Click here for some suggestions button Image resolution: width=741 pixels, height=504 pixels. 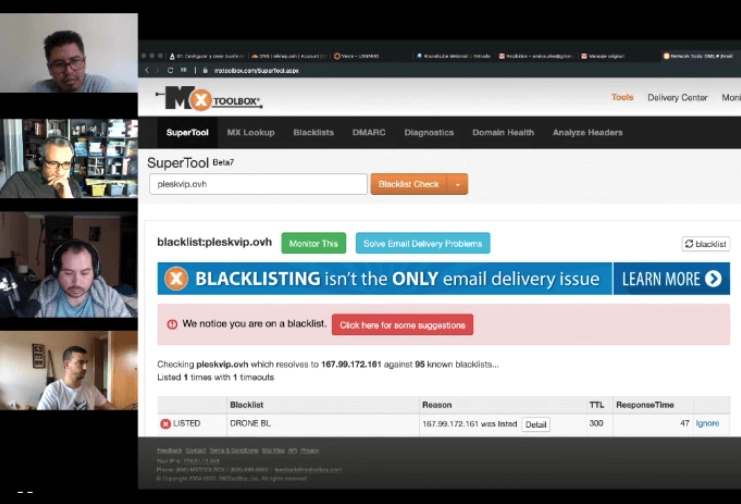[x=402, y=325]
